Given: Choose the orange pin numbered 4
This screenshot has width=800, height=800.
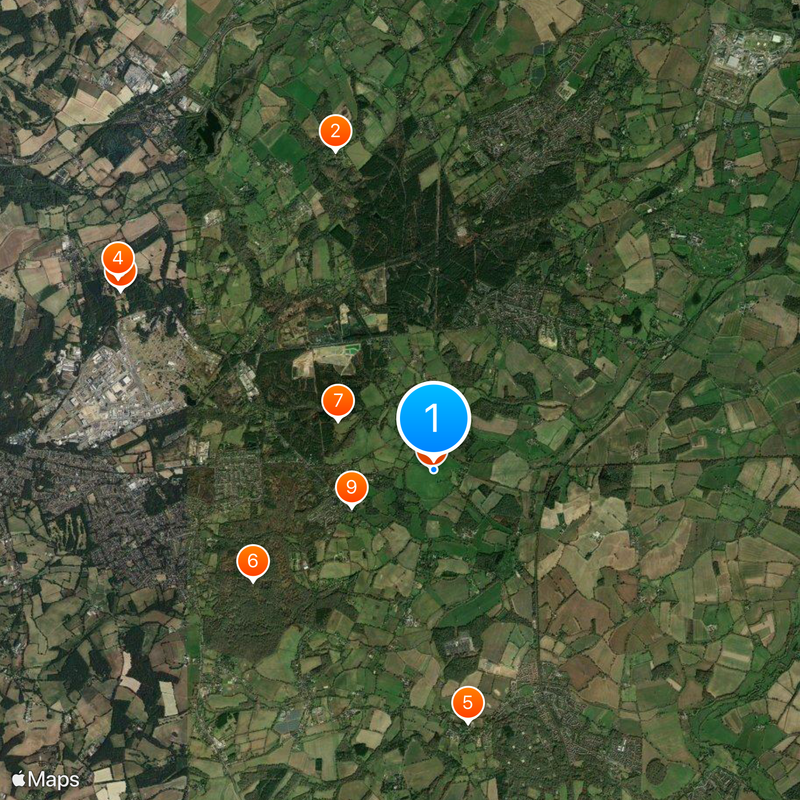Looking at the screenshot, I should coord(118,258).
